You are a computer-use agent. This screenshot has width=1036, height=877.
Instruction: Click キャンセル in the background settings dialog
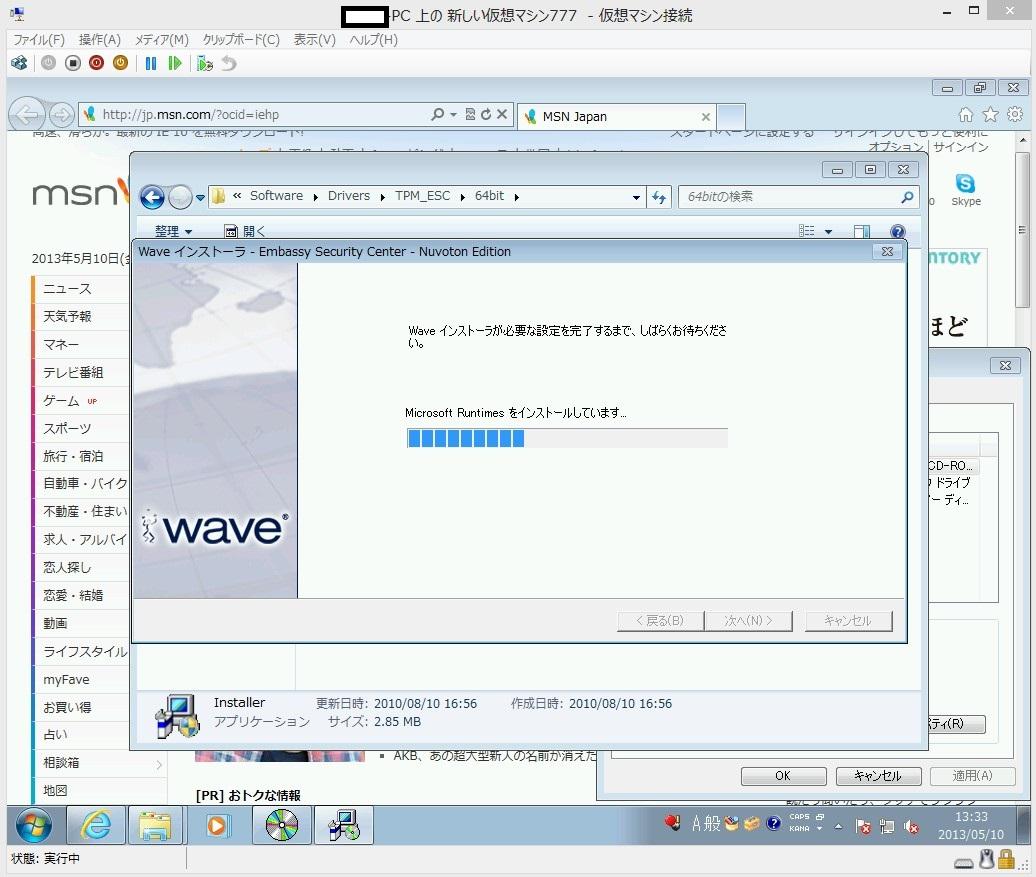[878, 776]
